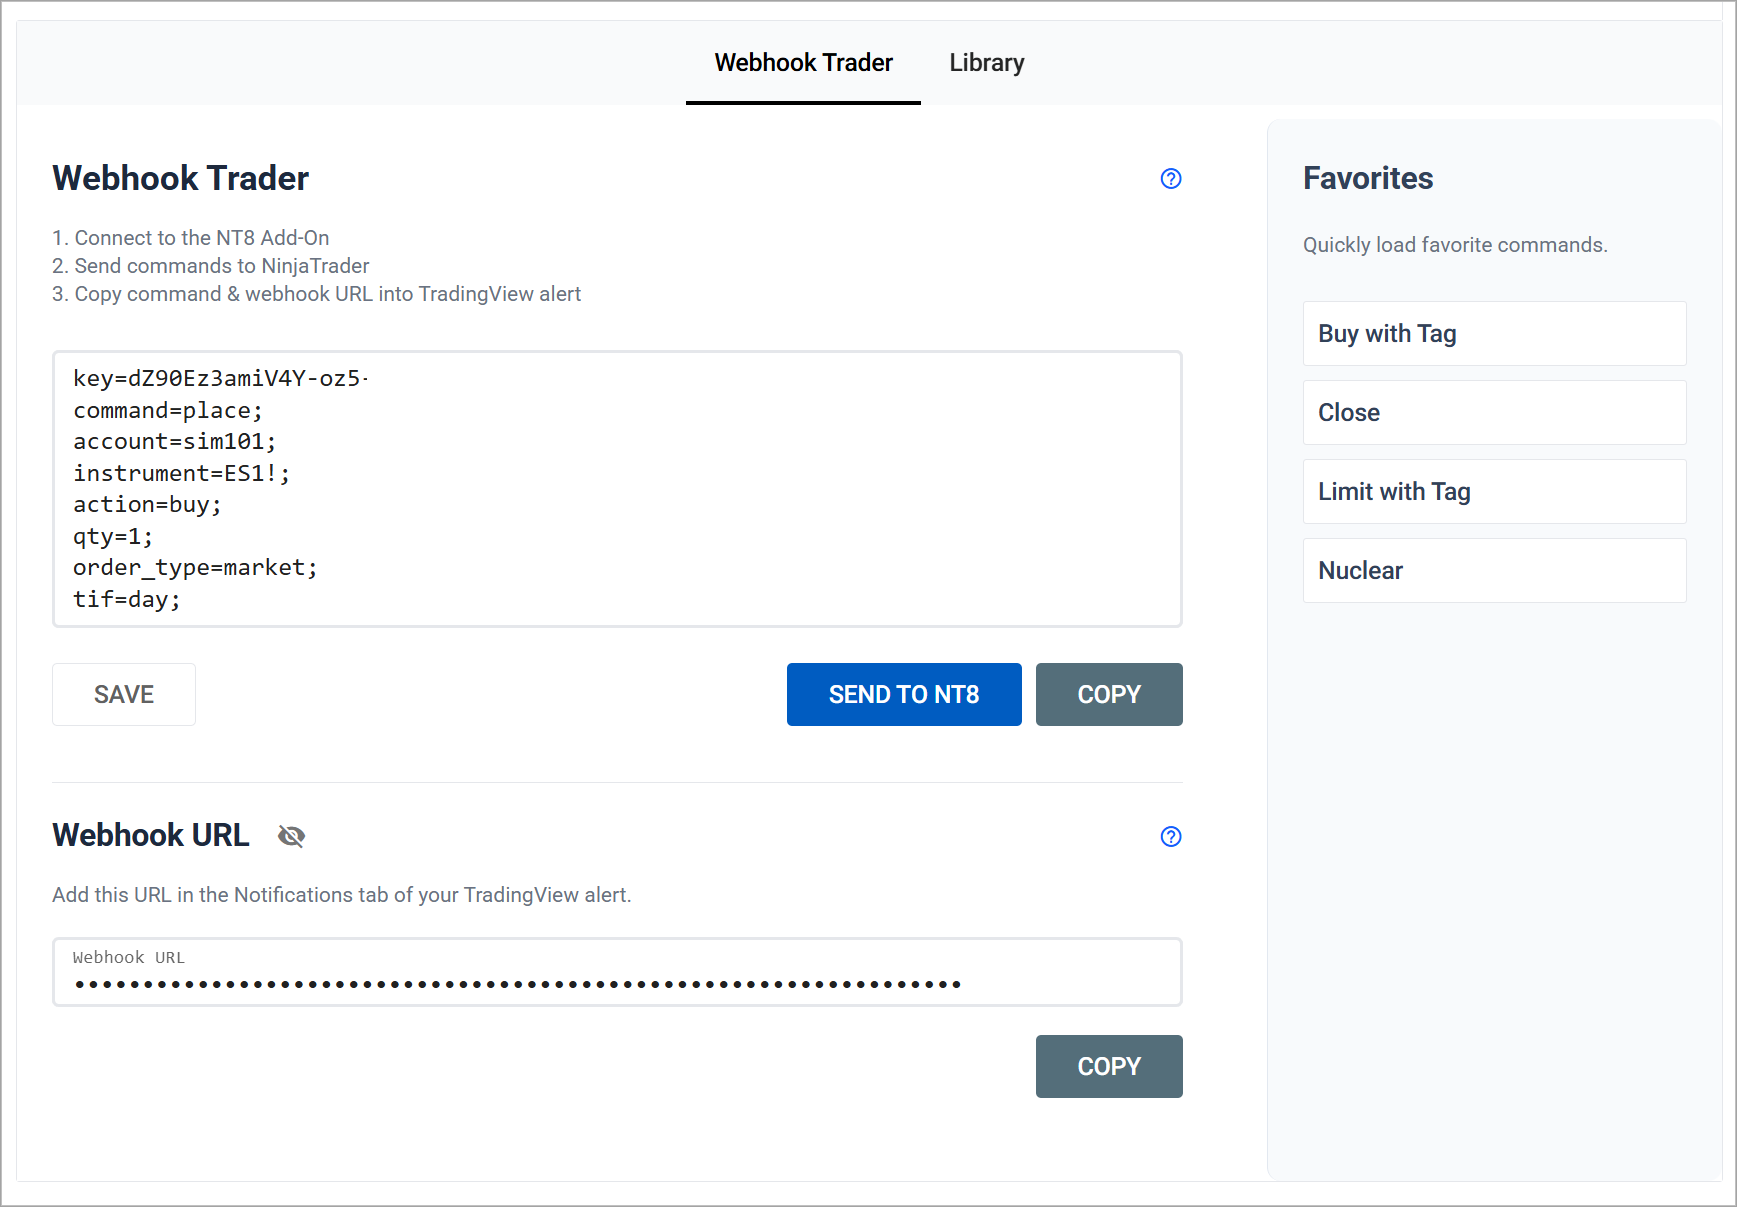Click the instrument=ES1! line in command box
The image size is (1737, 1207).
coord(181,474)
